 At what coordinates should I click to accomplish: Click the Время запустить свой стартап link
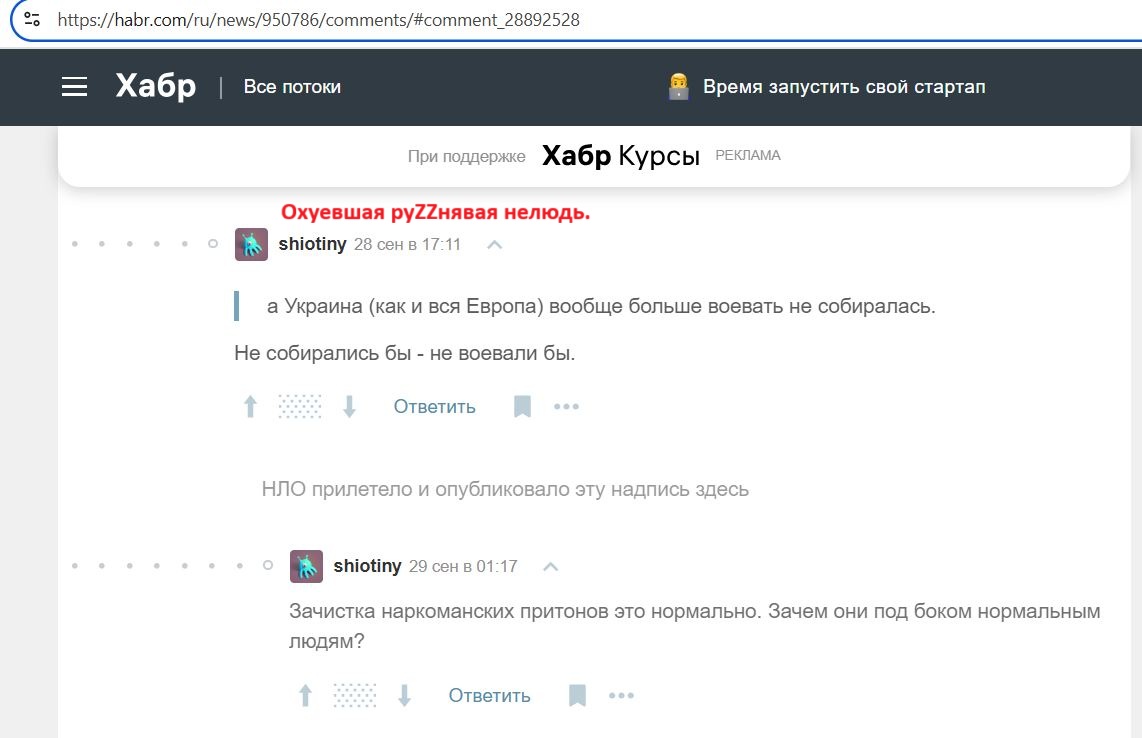pyautogui.click(x=843, y=87)
